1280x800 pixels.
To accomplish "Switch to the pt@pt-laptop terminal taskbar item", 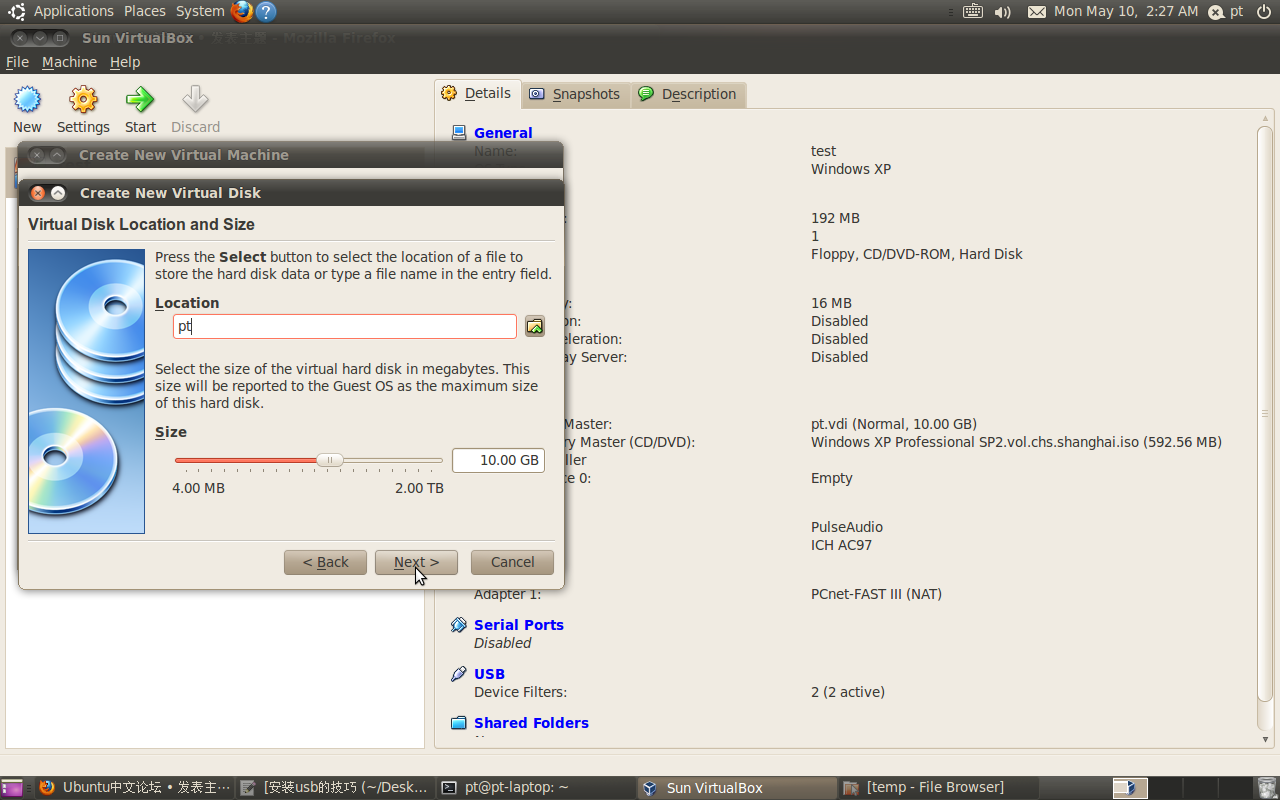I will point(535,788).
